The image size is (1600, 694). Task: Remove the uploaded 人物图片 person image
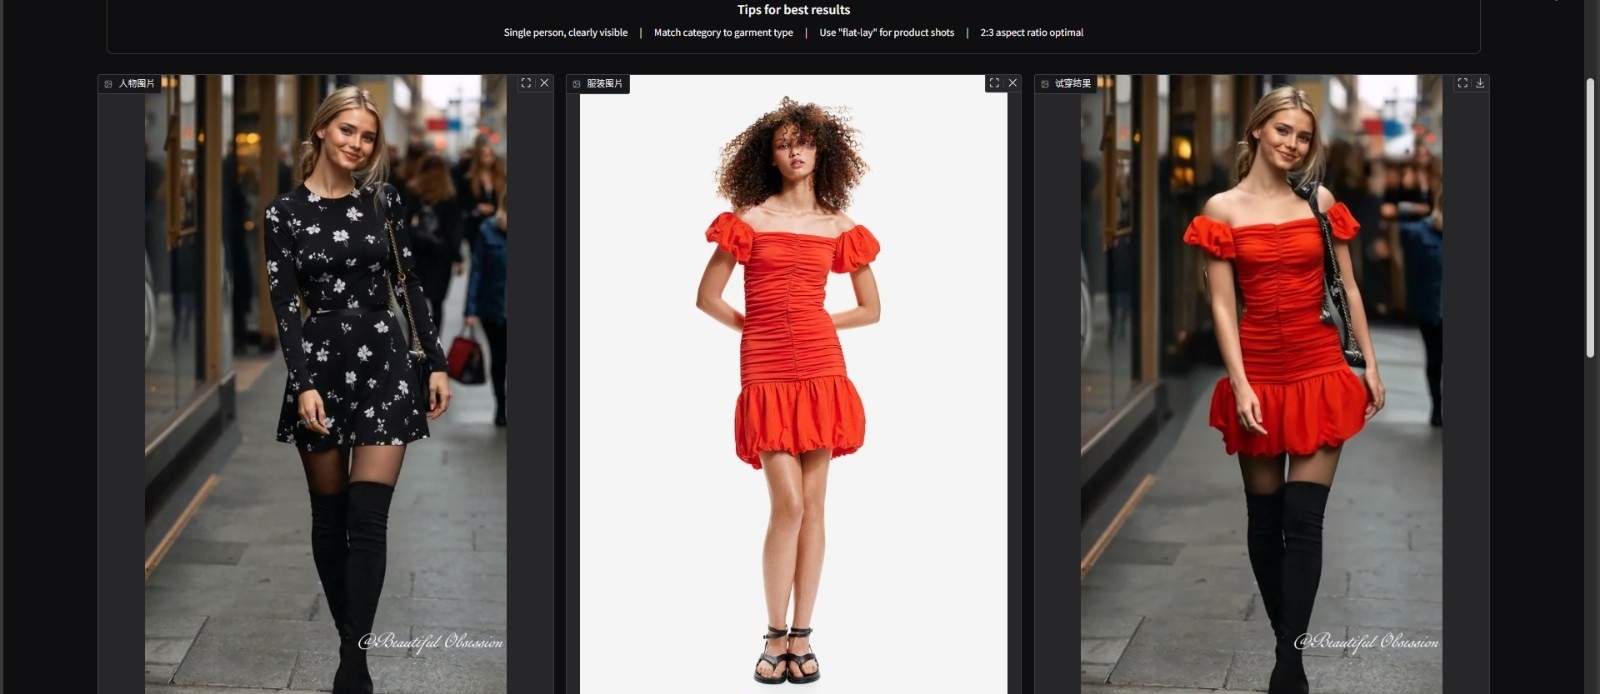tap(544, 83)
